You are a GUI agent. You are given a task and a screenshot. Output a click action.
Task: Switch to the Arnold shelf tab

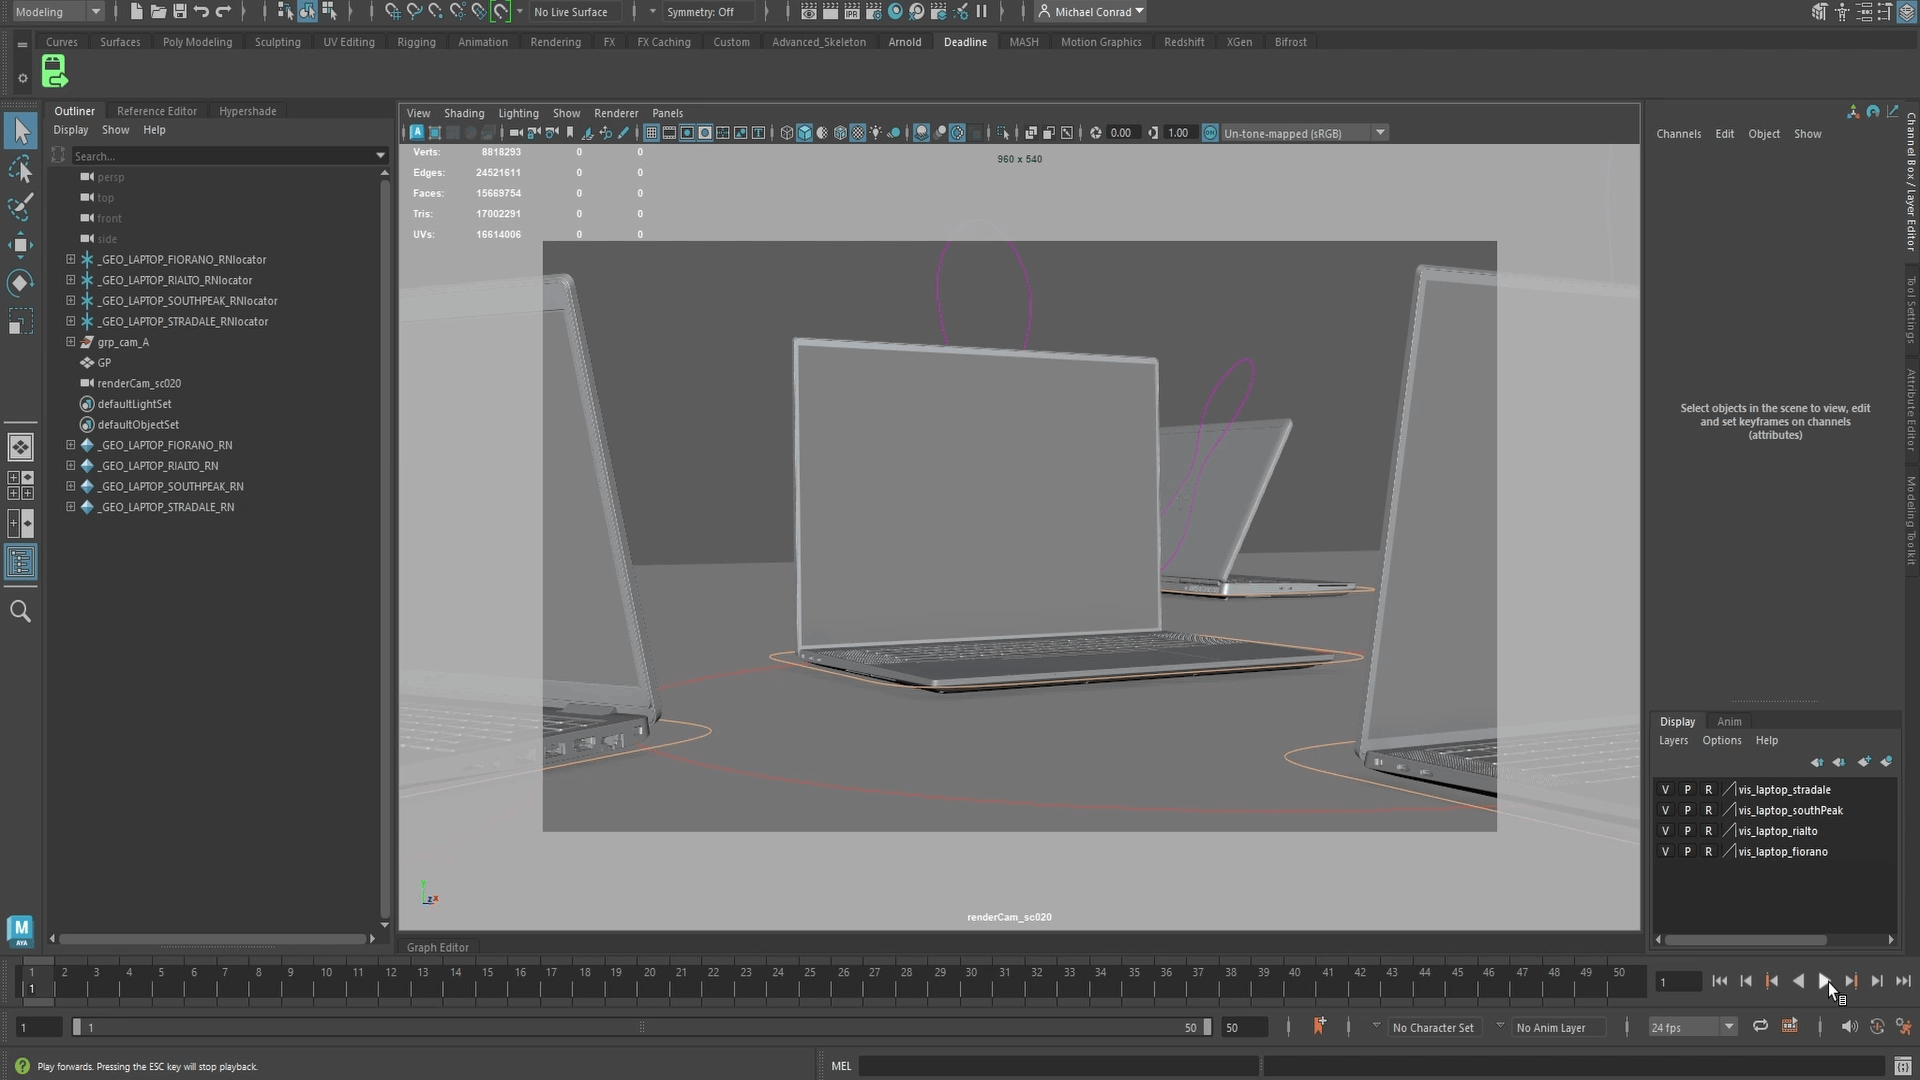[x=904, y=42]
